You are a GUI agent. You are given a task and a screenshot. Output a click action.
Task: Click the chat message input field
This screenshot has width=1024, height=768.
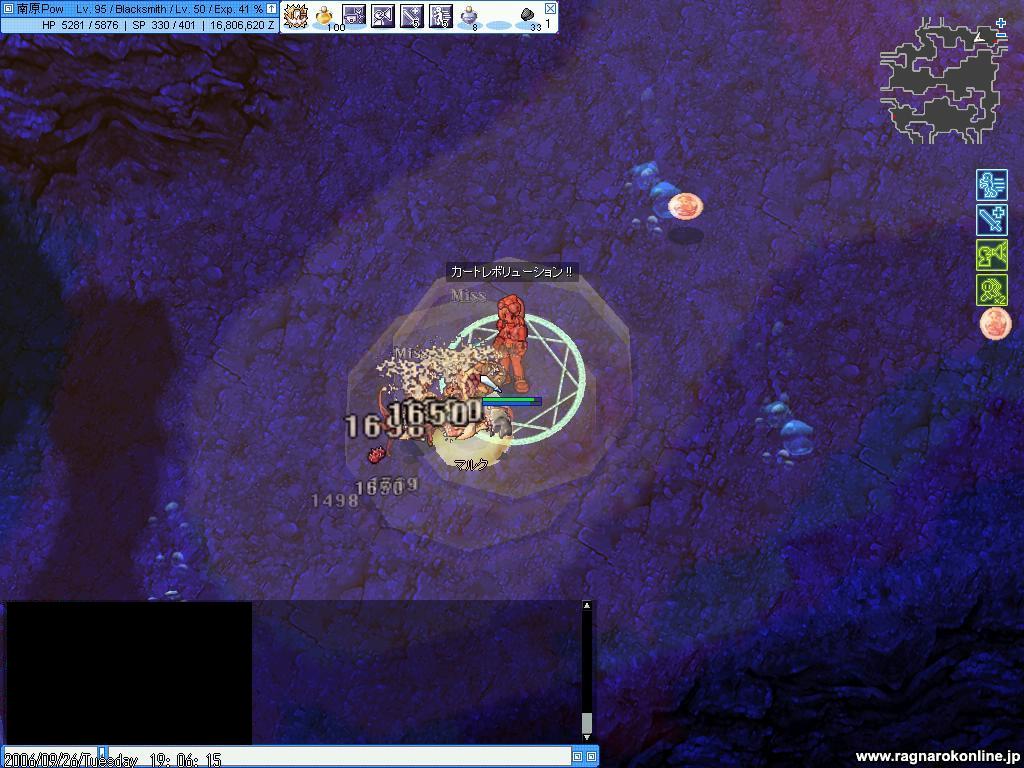pyautogui.click(x=339, y=756)
